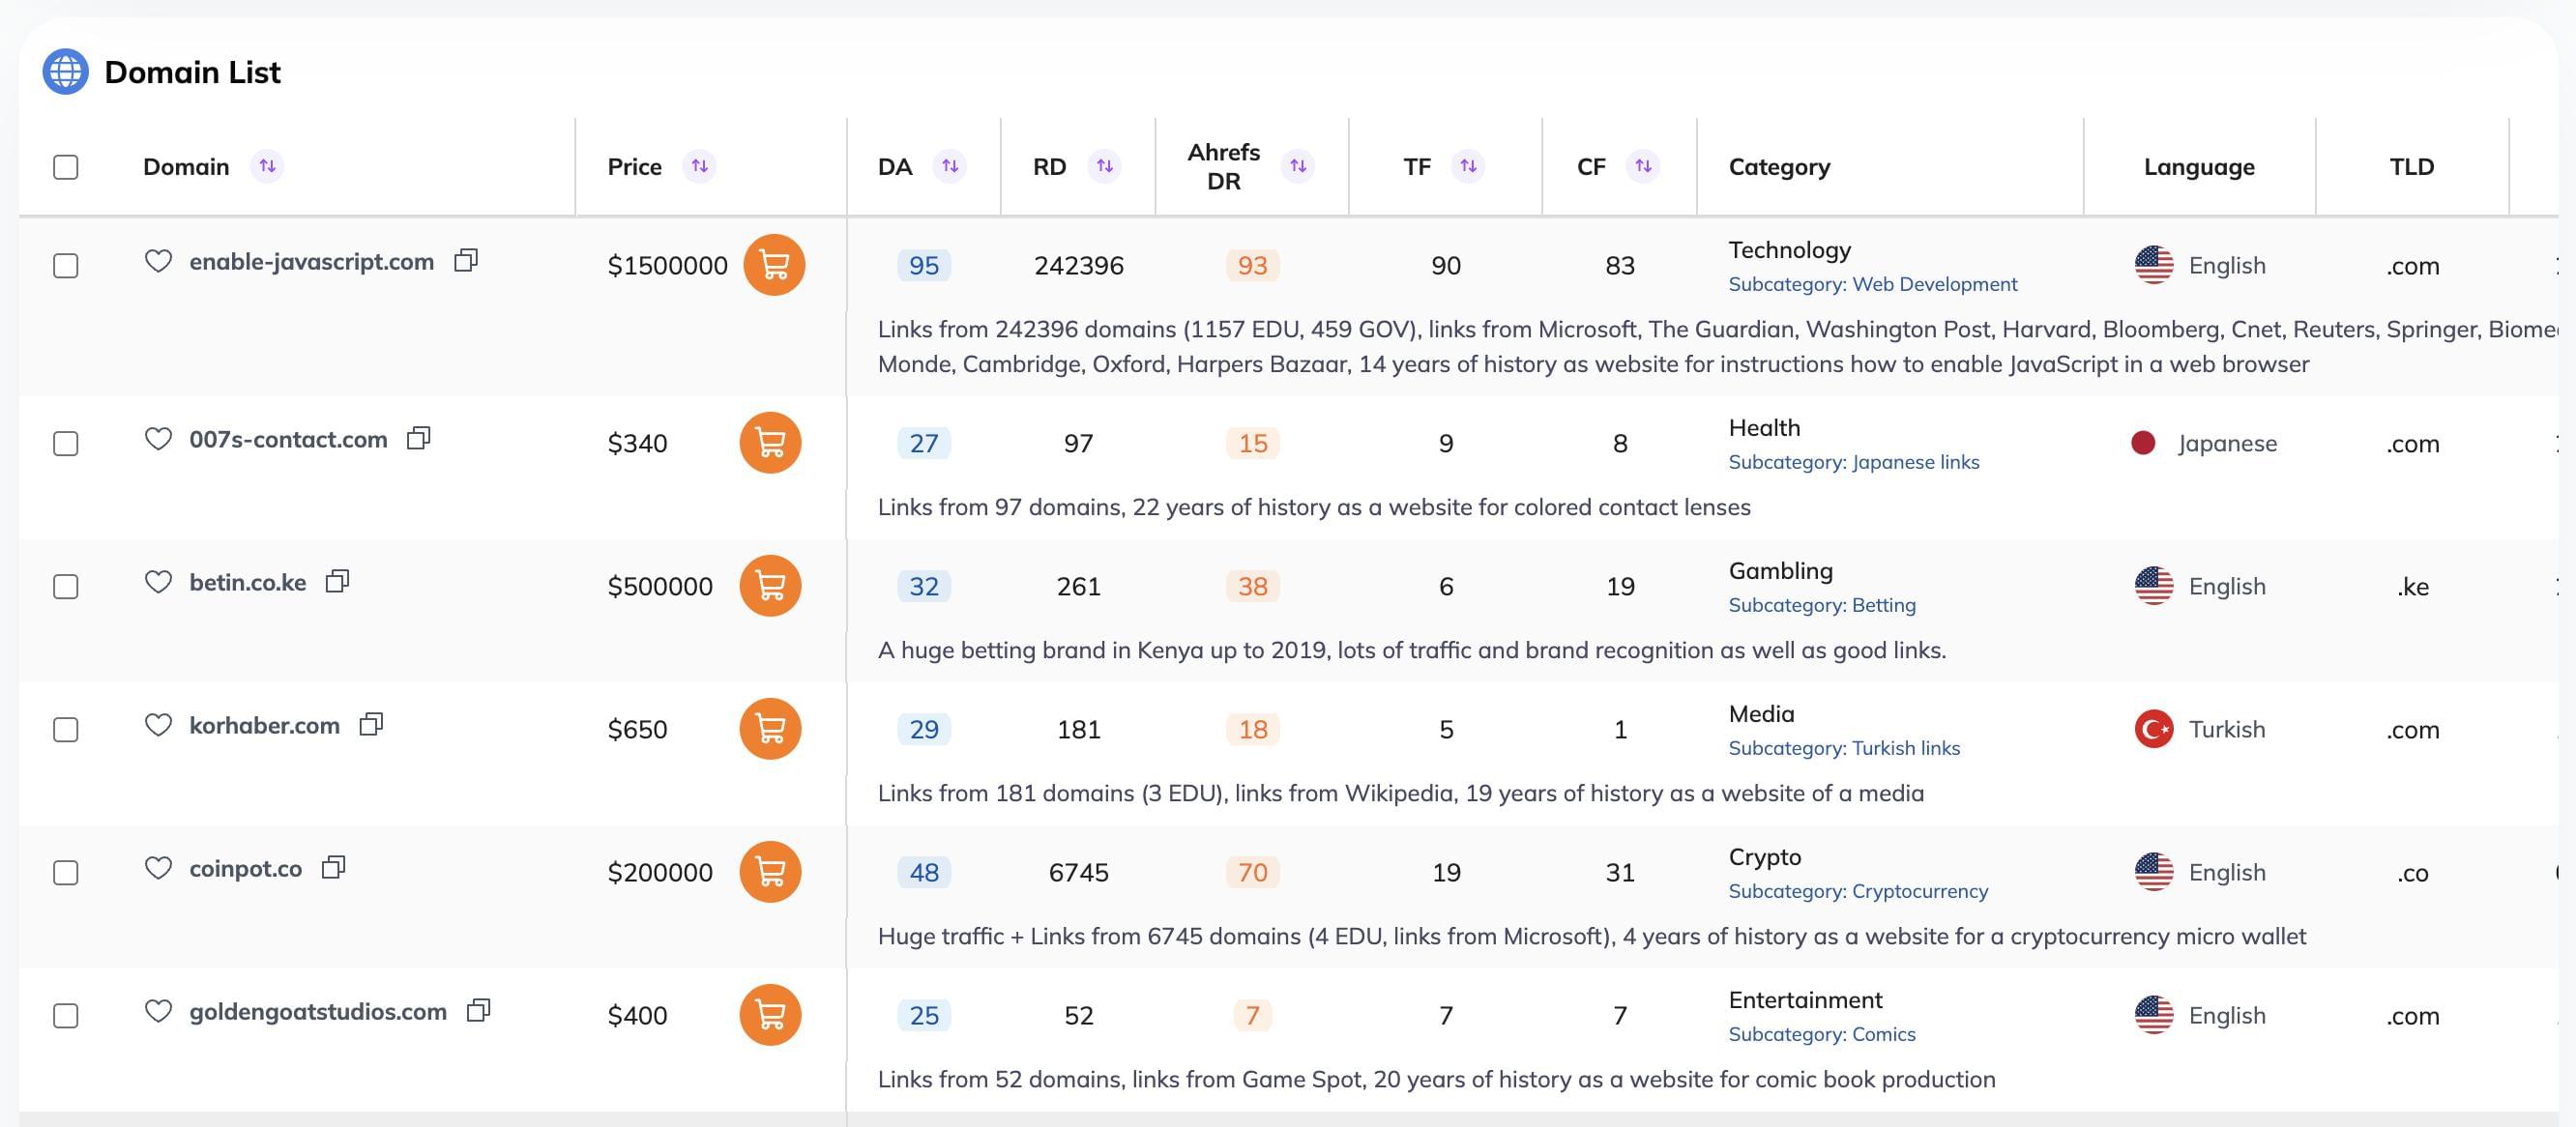Favorite 007s-contact.com with heart icon
Image resolution: width=2576 pixels, height=1127 pixels.
(x=158, y=439)
